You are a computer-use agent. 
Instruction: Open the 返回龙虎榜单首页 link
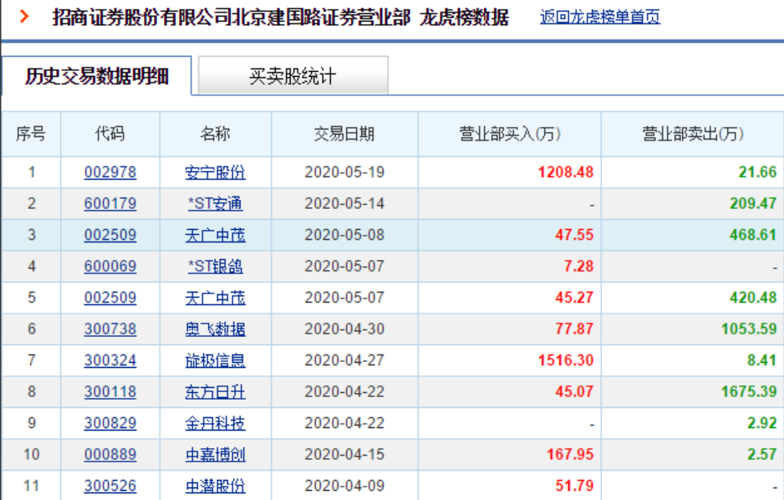point(600,18)
